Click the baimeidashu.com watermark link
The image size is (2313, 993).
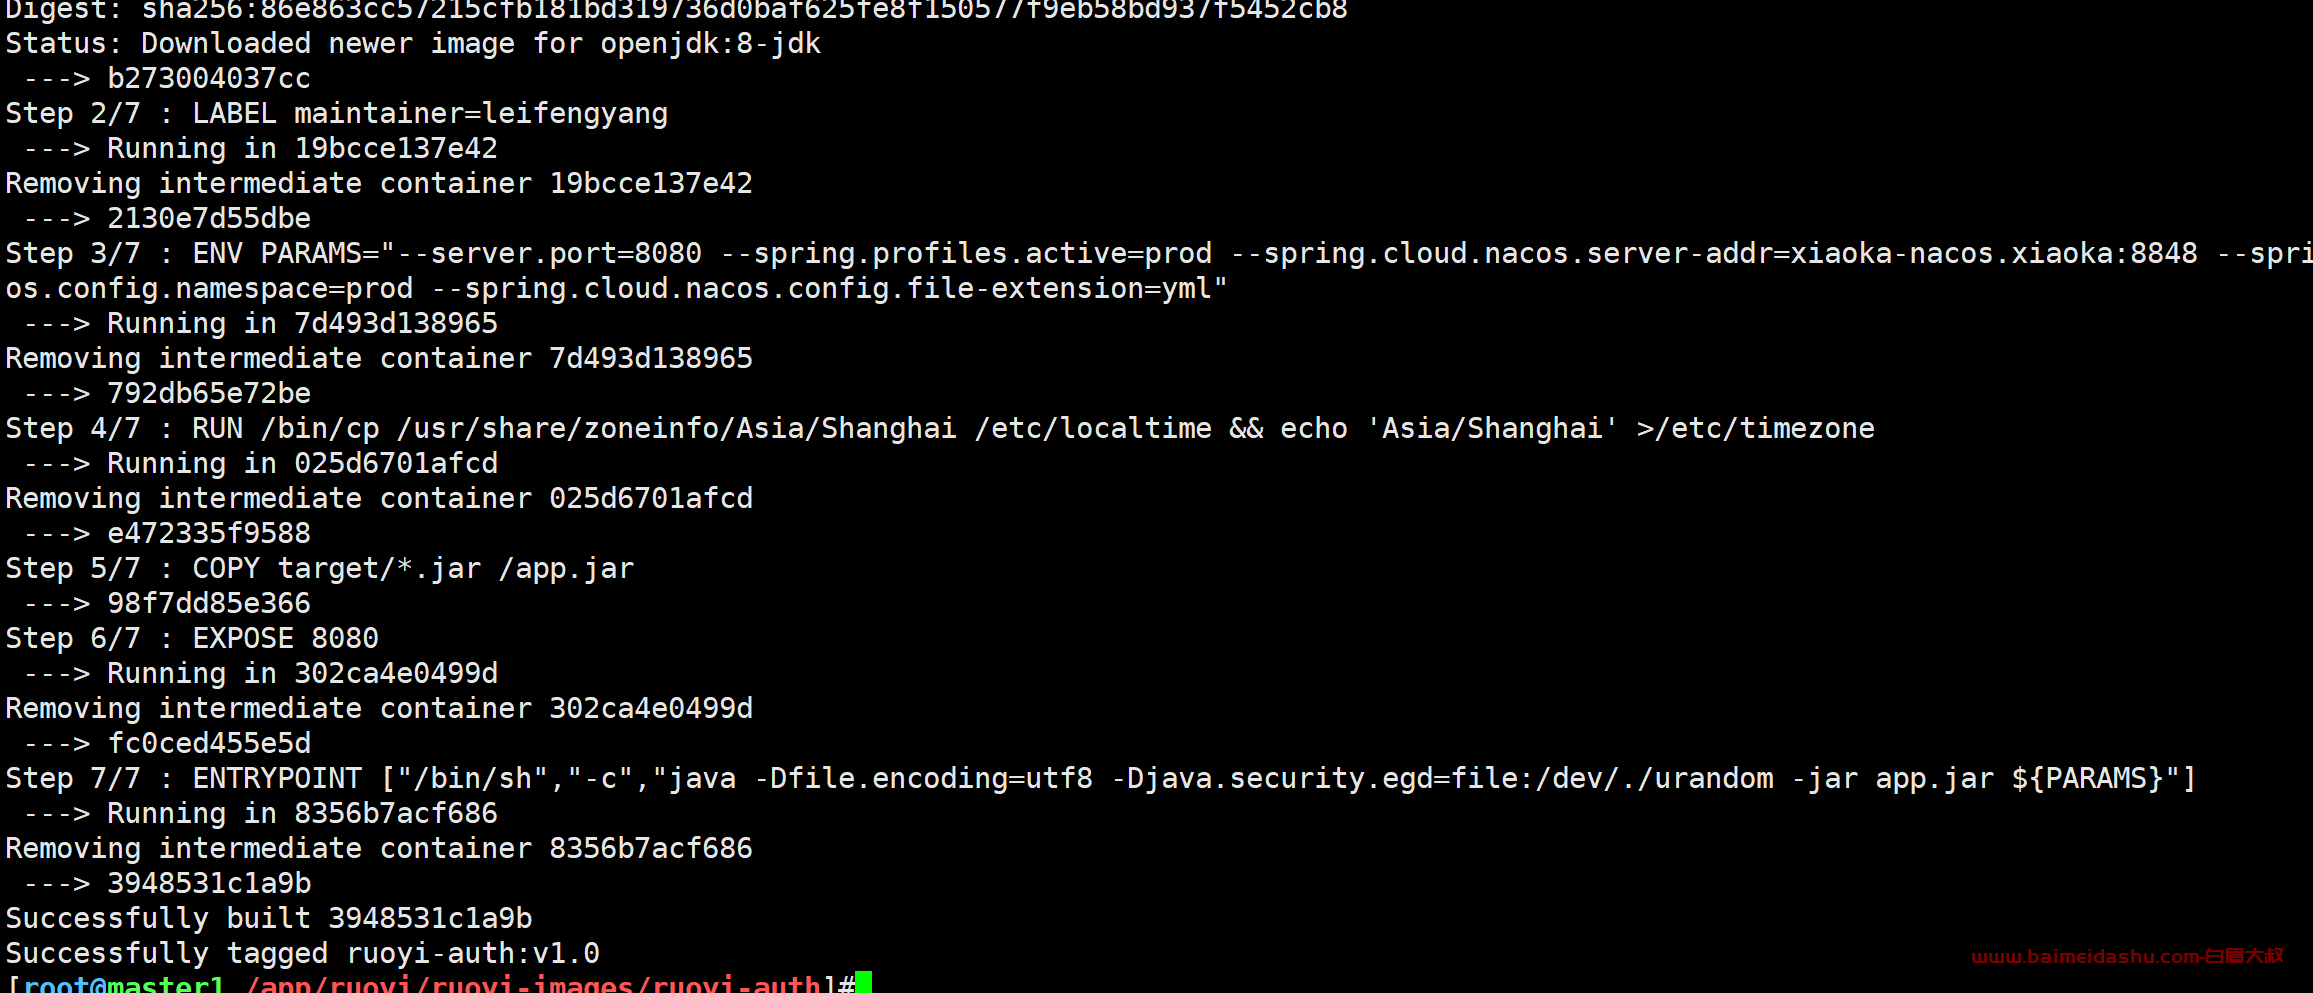point(2127,956)
